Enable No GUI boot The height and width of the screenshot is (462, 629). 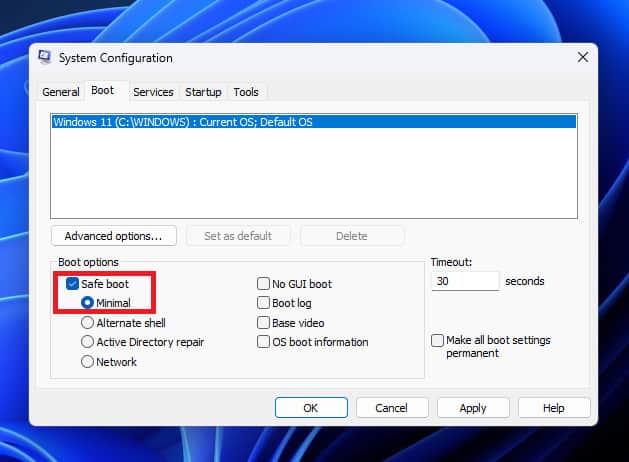point(264,284)
